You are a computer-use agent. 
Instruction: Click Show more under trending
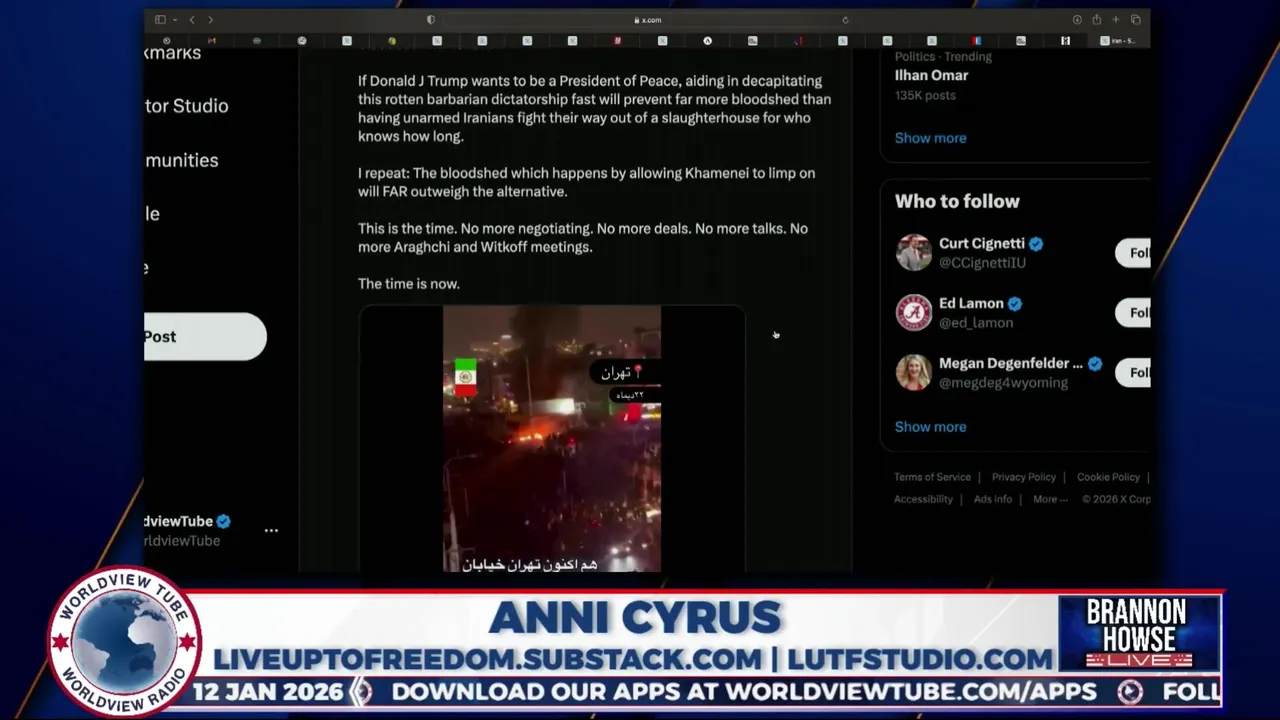930,138
